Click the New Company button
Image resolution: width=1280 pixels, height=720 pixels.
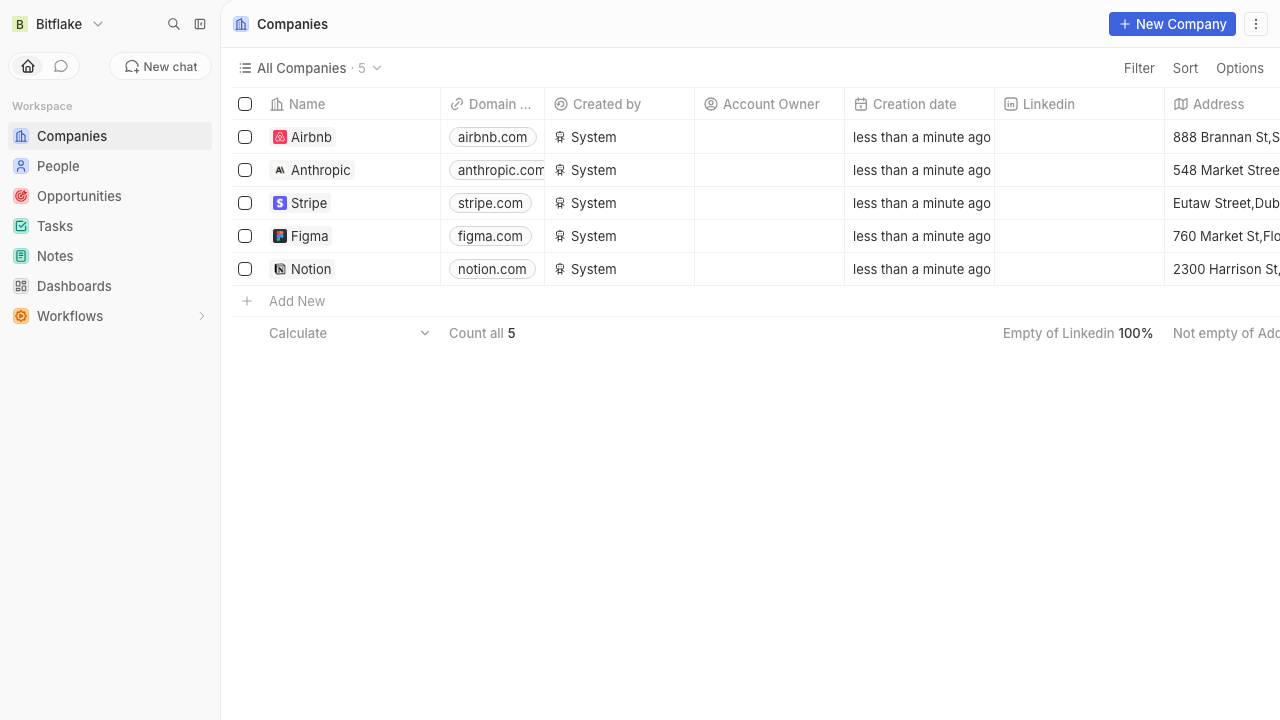tap(1172, 24)
